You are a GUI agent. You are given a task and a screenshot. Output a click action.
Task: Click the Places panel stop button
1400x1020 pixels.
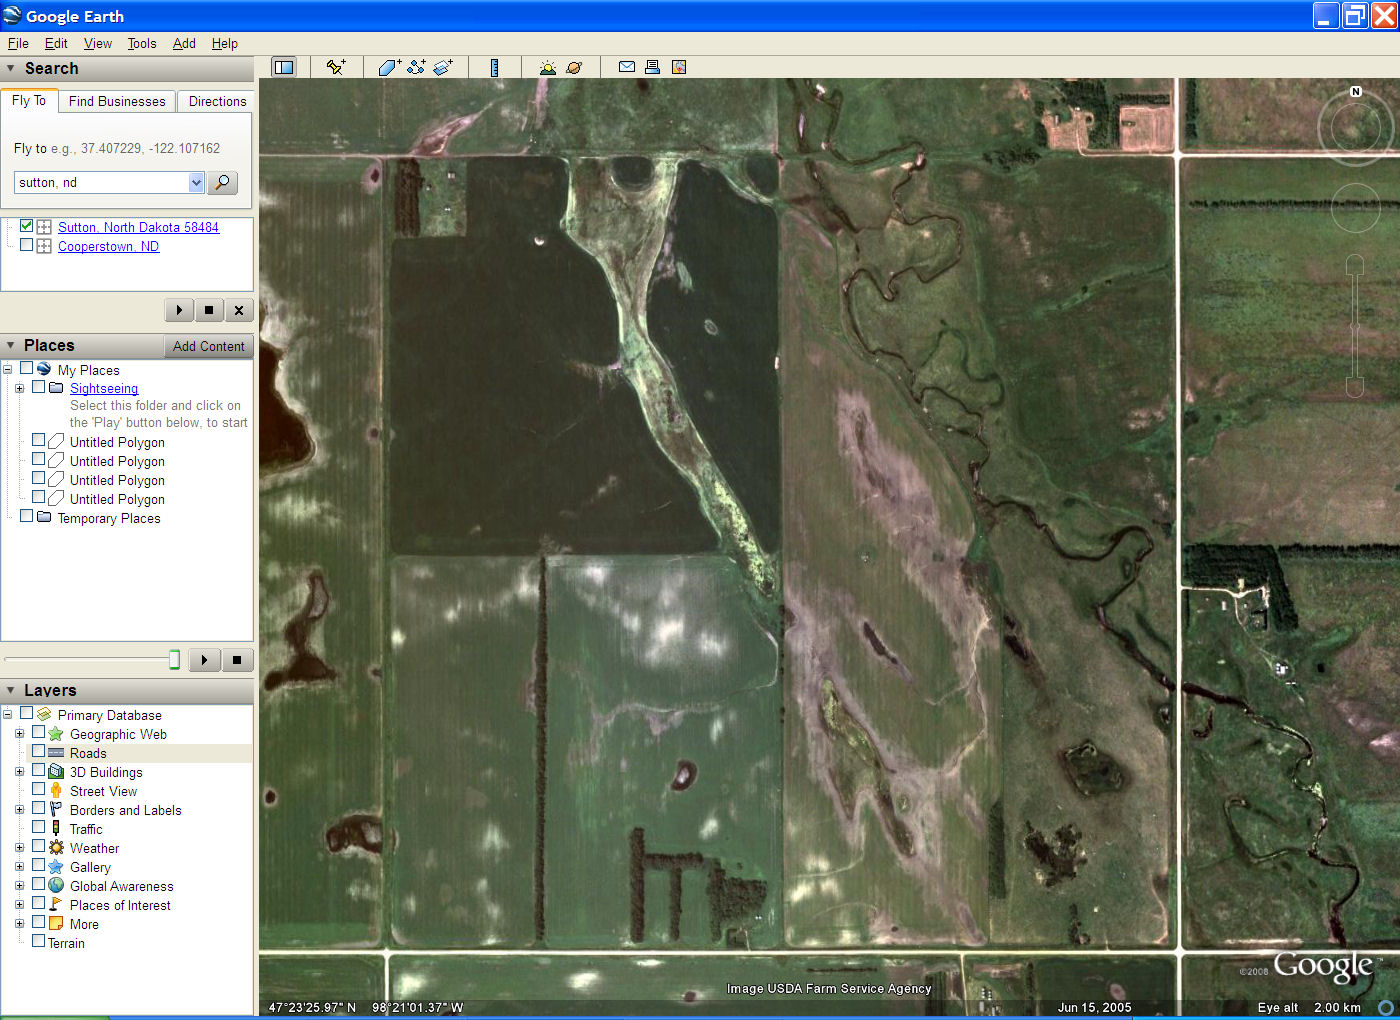click(237, 660)
